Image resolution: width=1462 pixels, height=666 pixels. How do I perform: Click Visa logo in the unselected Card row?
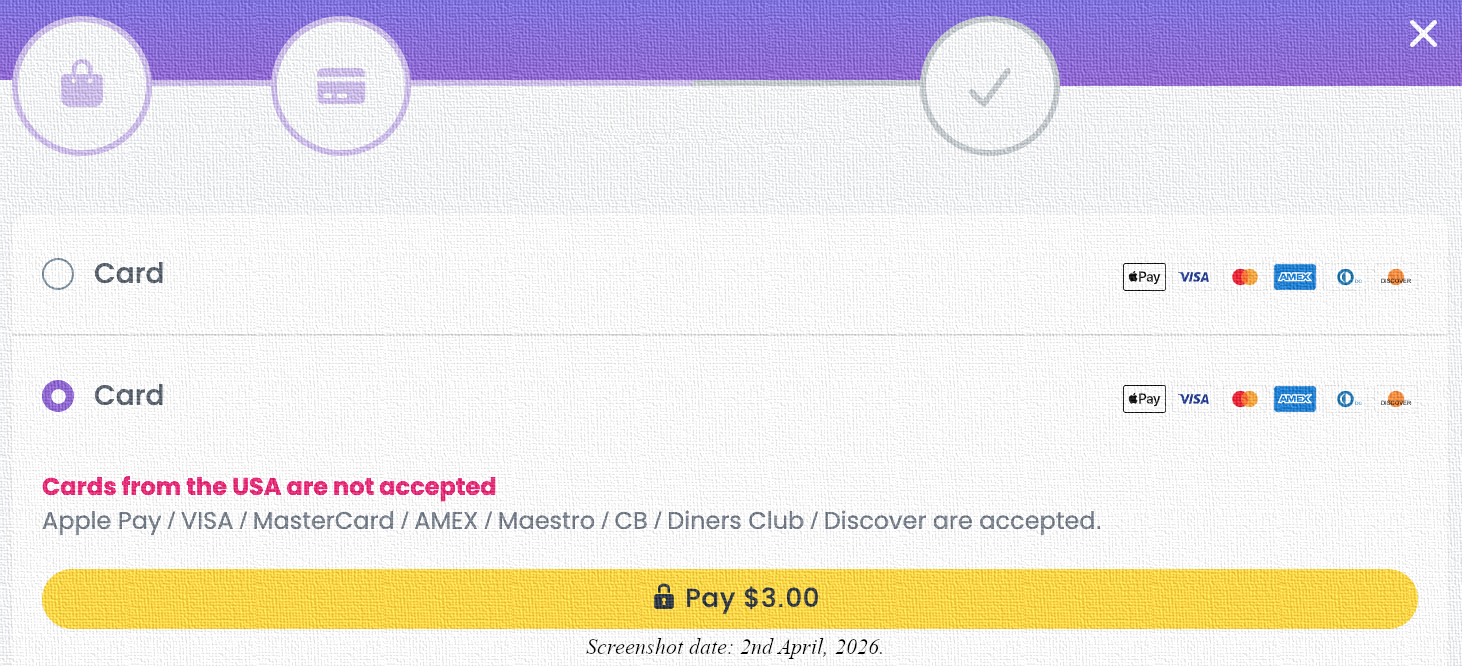point(1194,277)
